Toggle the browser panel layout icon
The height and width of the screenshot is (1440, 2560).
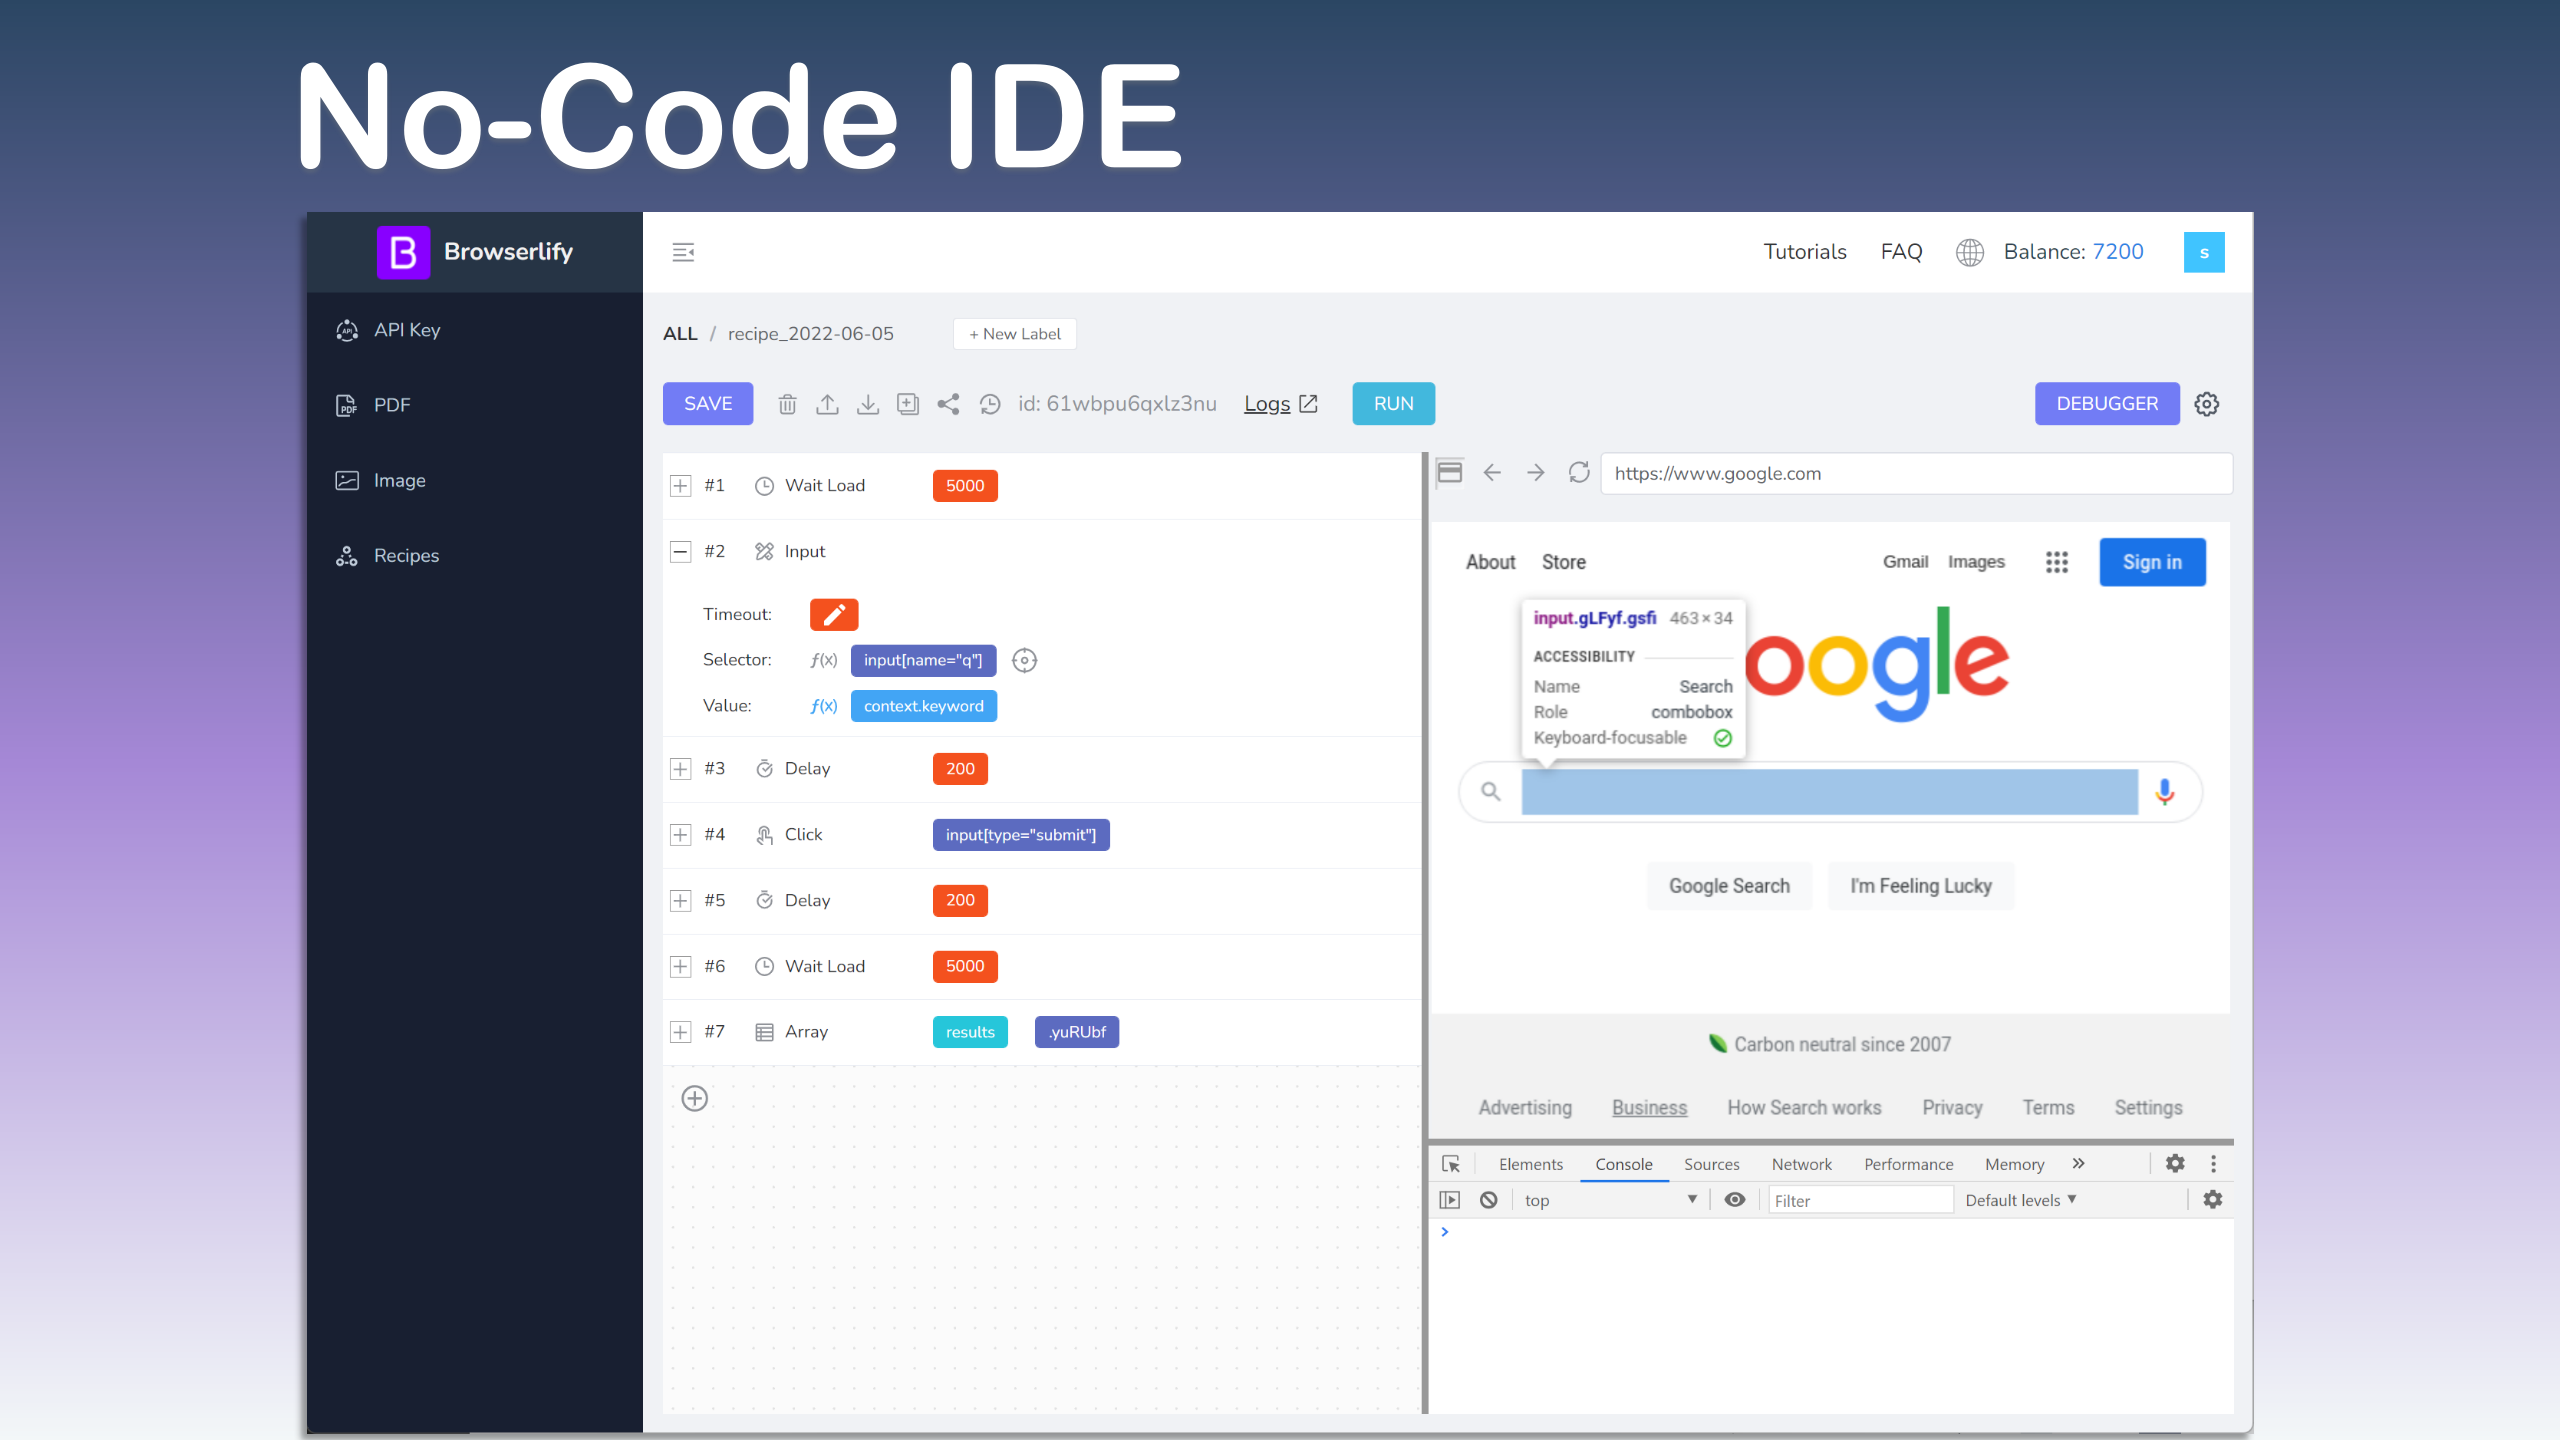pyautogui.click(x=1449, y=473)
